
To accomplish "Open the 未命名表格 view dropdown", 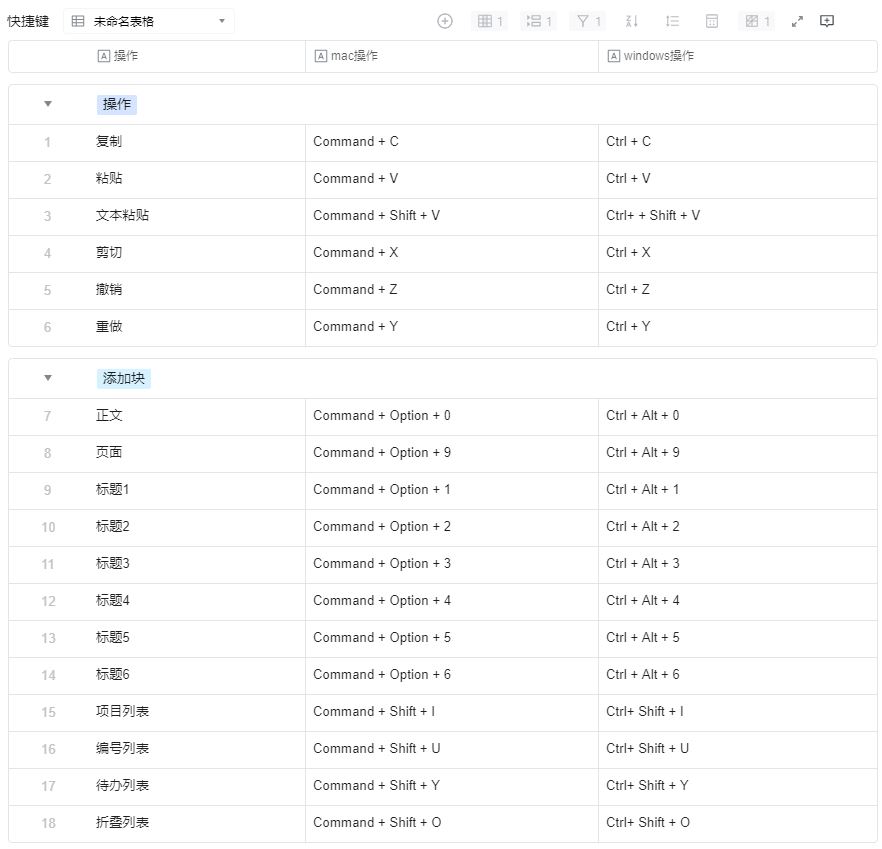I will (x=149, y=21).
